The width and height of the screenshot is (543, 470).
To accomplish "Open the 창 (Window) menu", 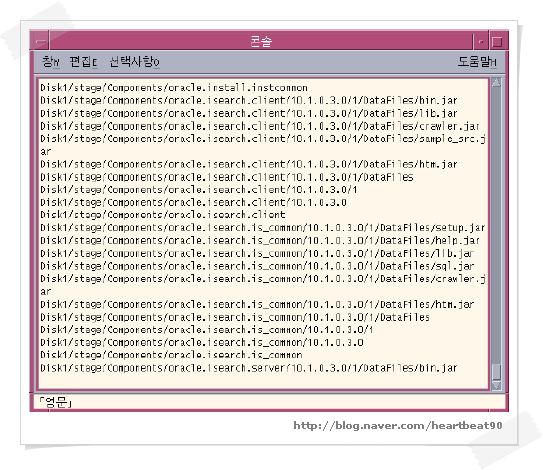I will 51,62.
